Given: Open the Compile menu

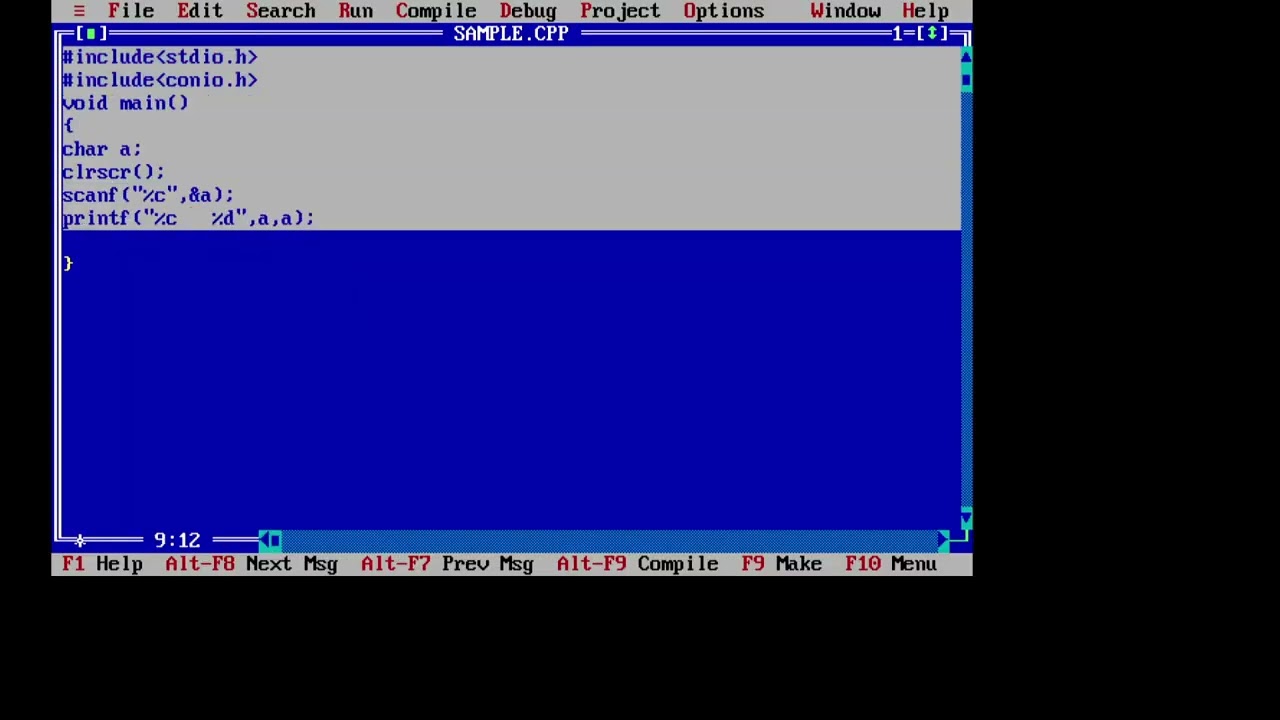Looking at the screenshot, I should click(436, 11).
